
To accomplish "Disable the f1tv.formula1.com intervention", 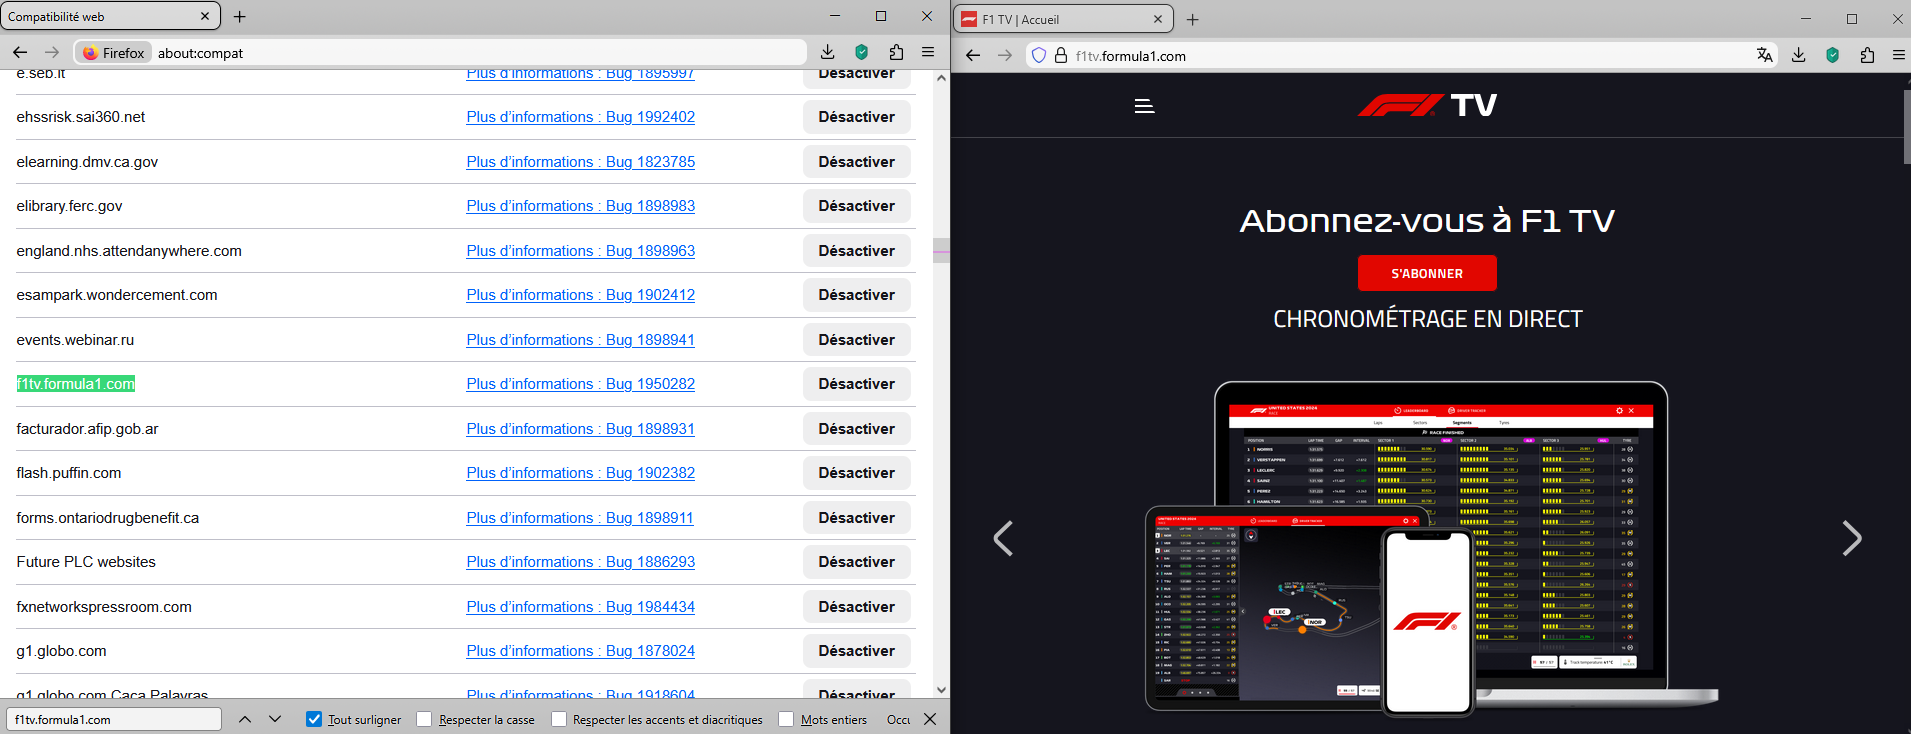I will 857,384.
